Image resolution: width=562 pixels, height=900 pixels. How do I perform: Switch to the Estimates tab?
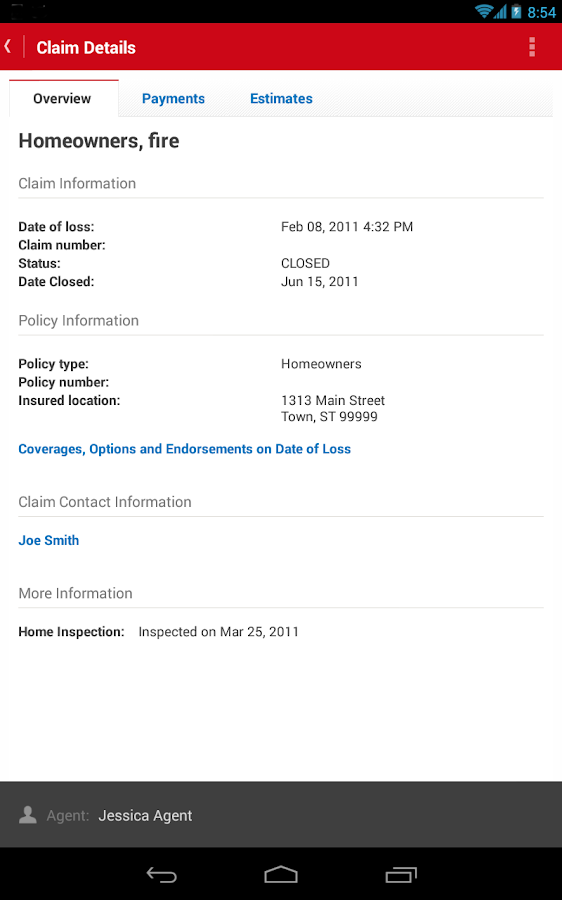[281, 99]
